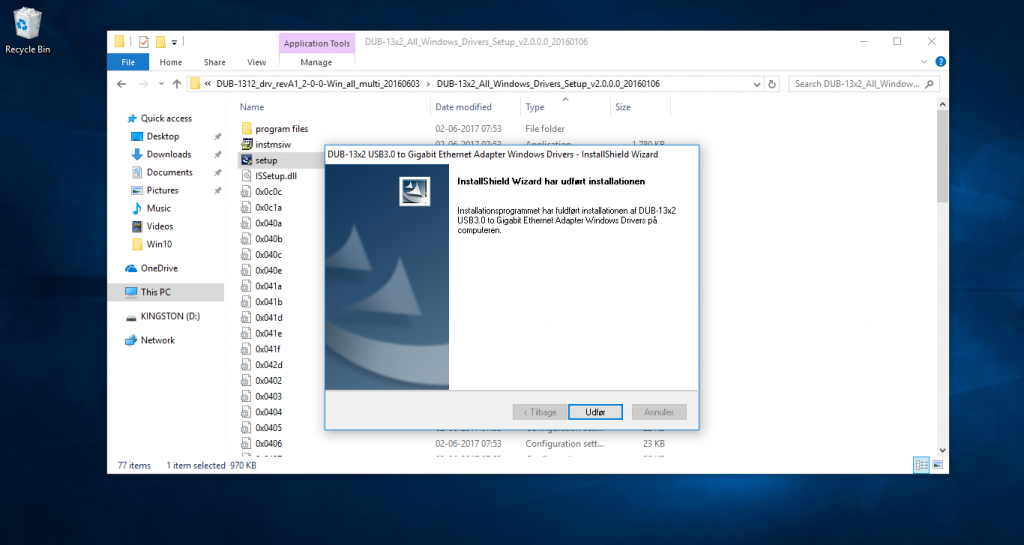Select OneDrive in the navigation pane
Viewport: 1024px width, 545px height.
point(159,268)
